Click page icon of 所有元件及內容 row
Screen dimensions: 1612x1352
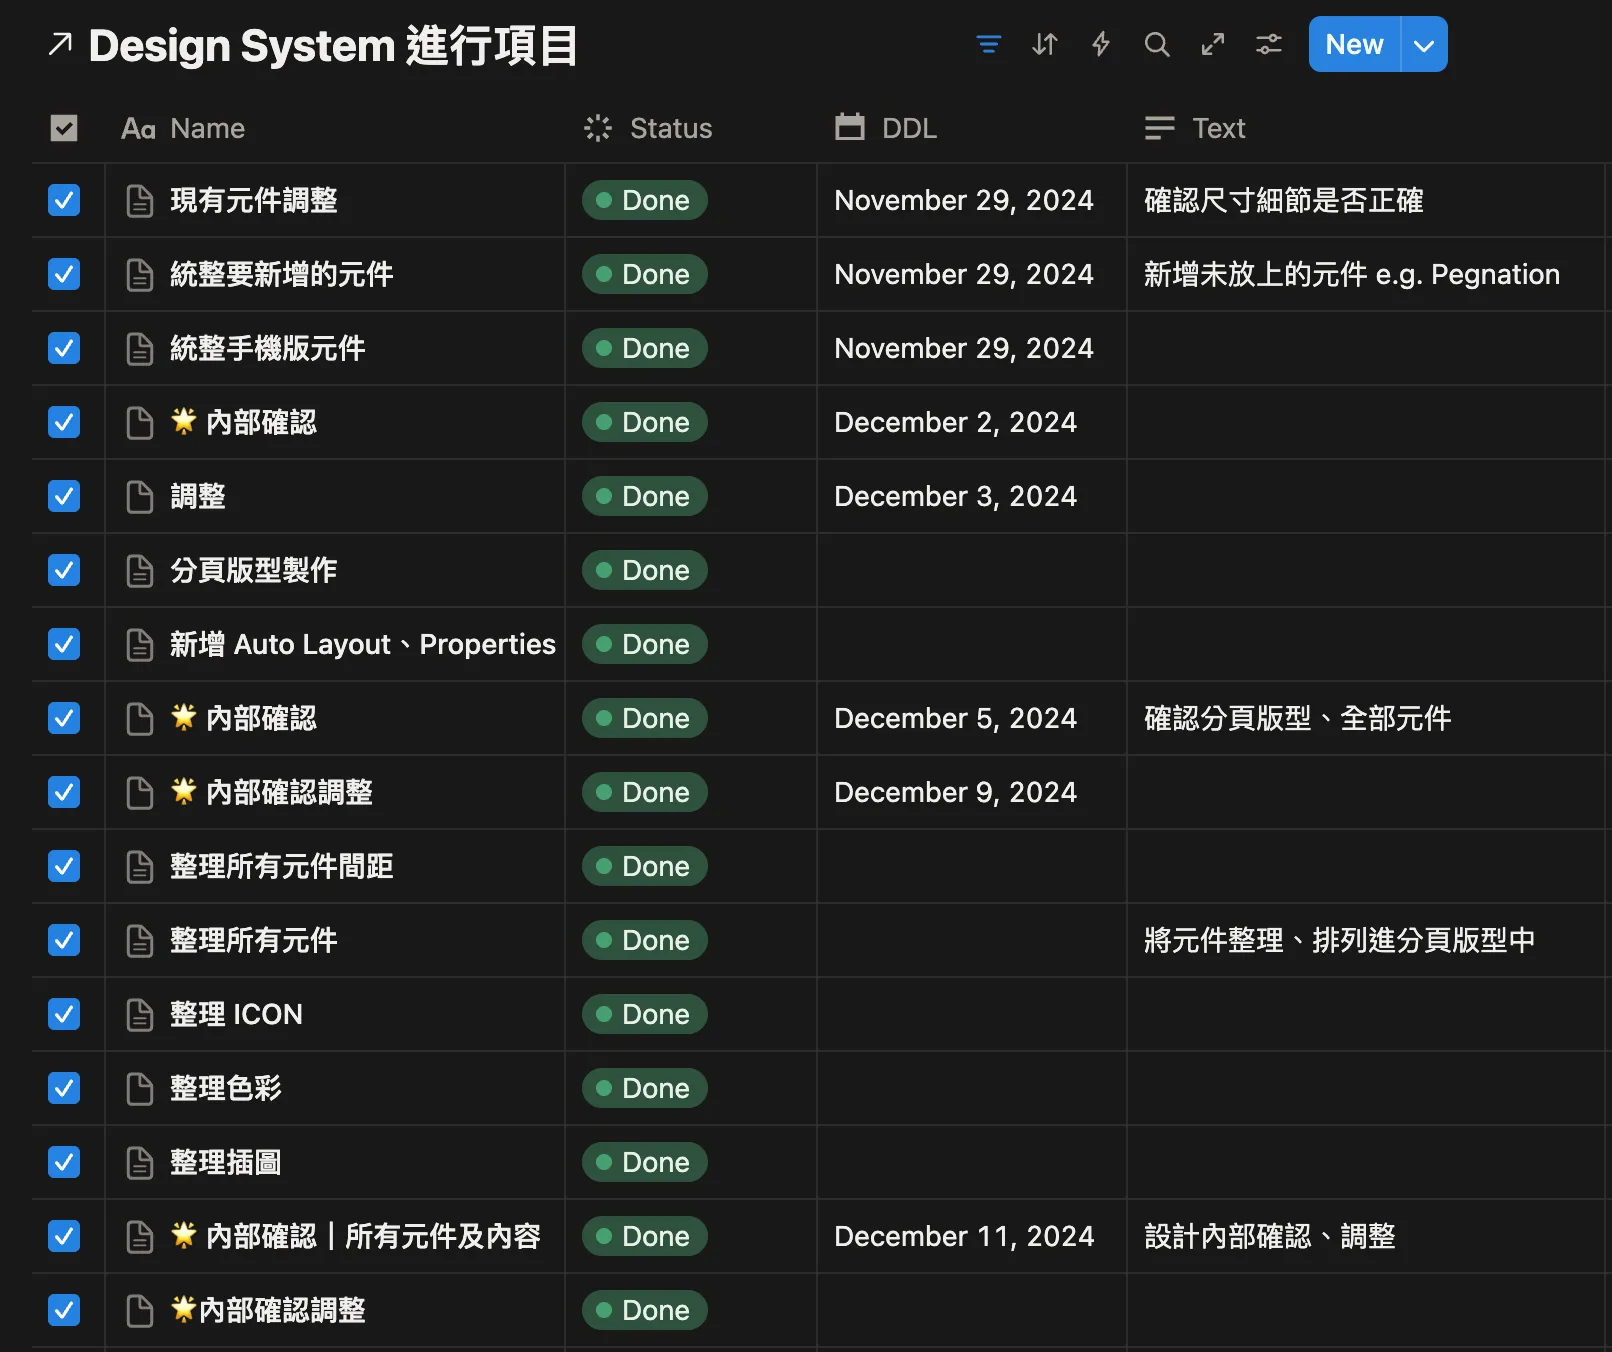coord(140,1237)
